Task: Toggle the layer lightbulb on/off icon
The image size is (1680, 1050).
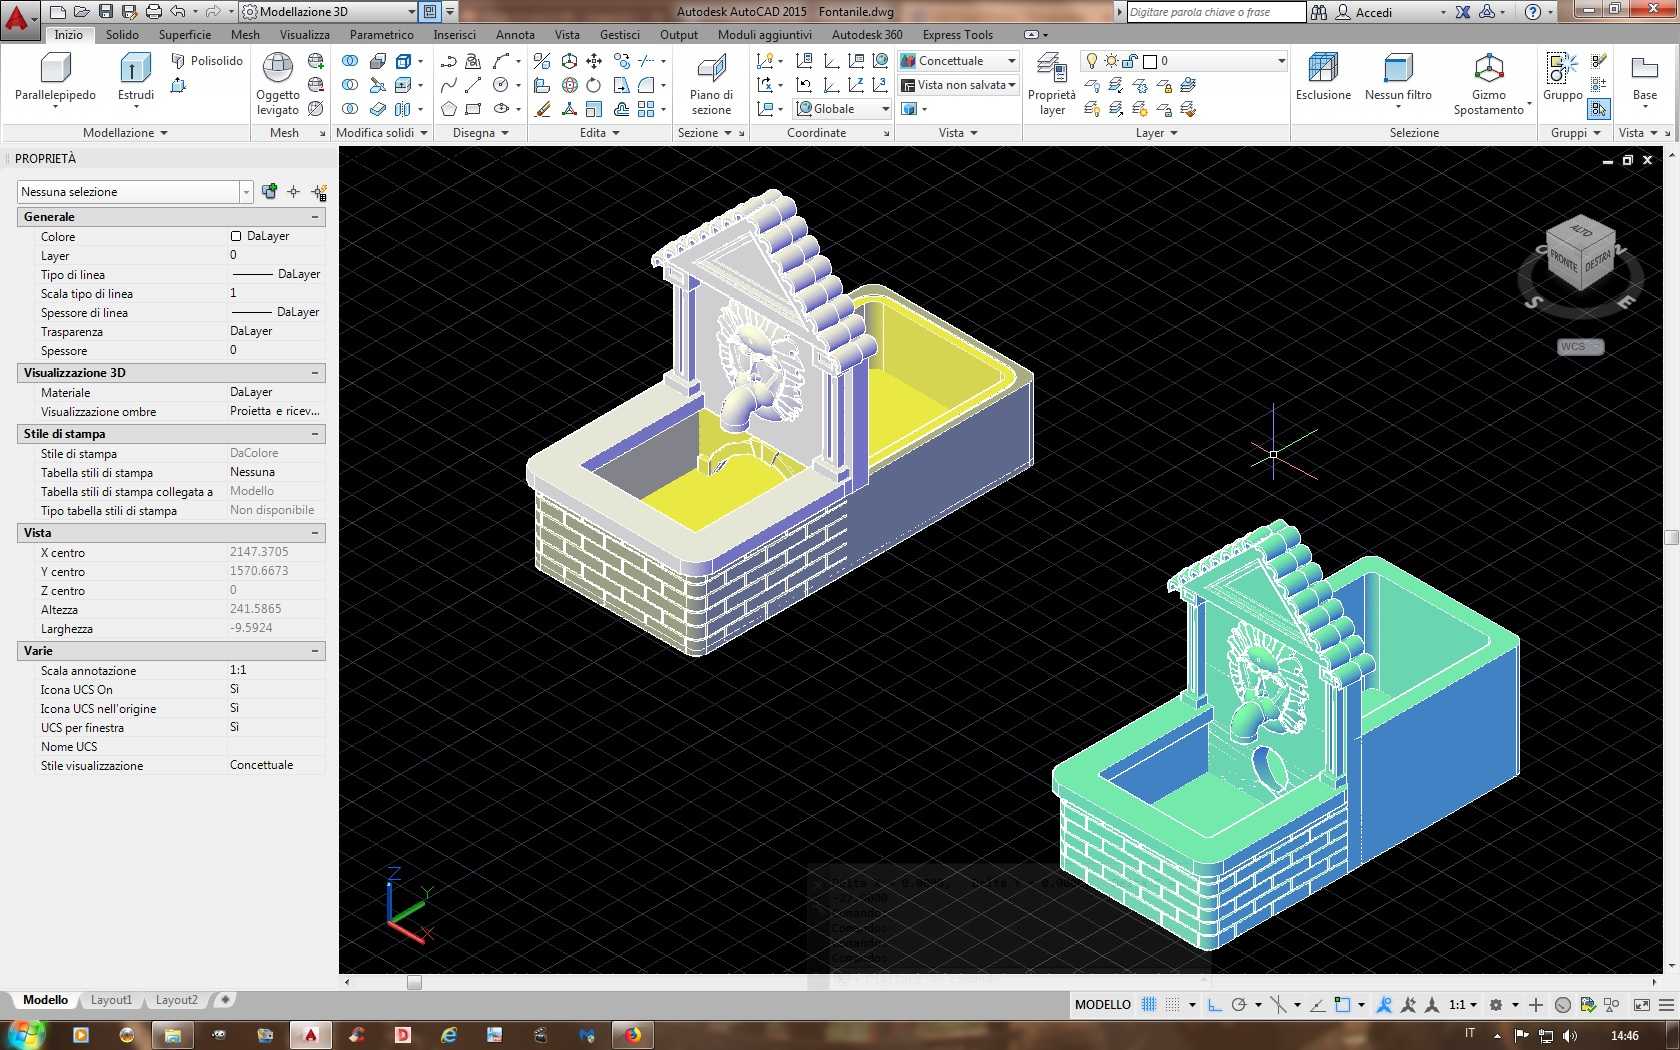Action: [1092, 61]
